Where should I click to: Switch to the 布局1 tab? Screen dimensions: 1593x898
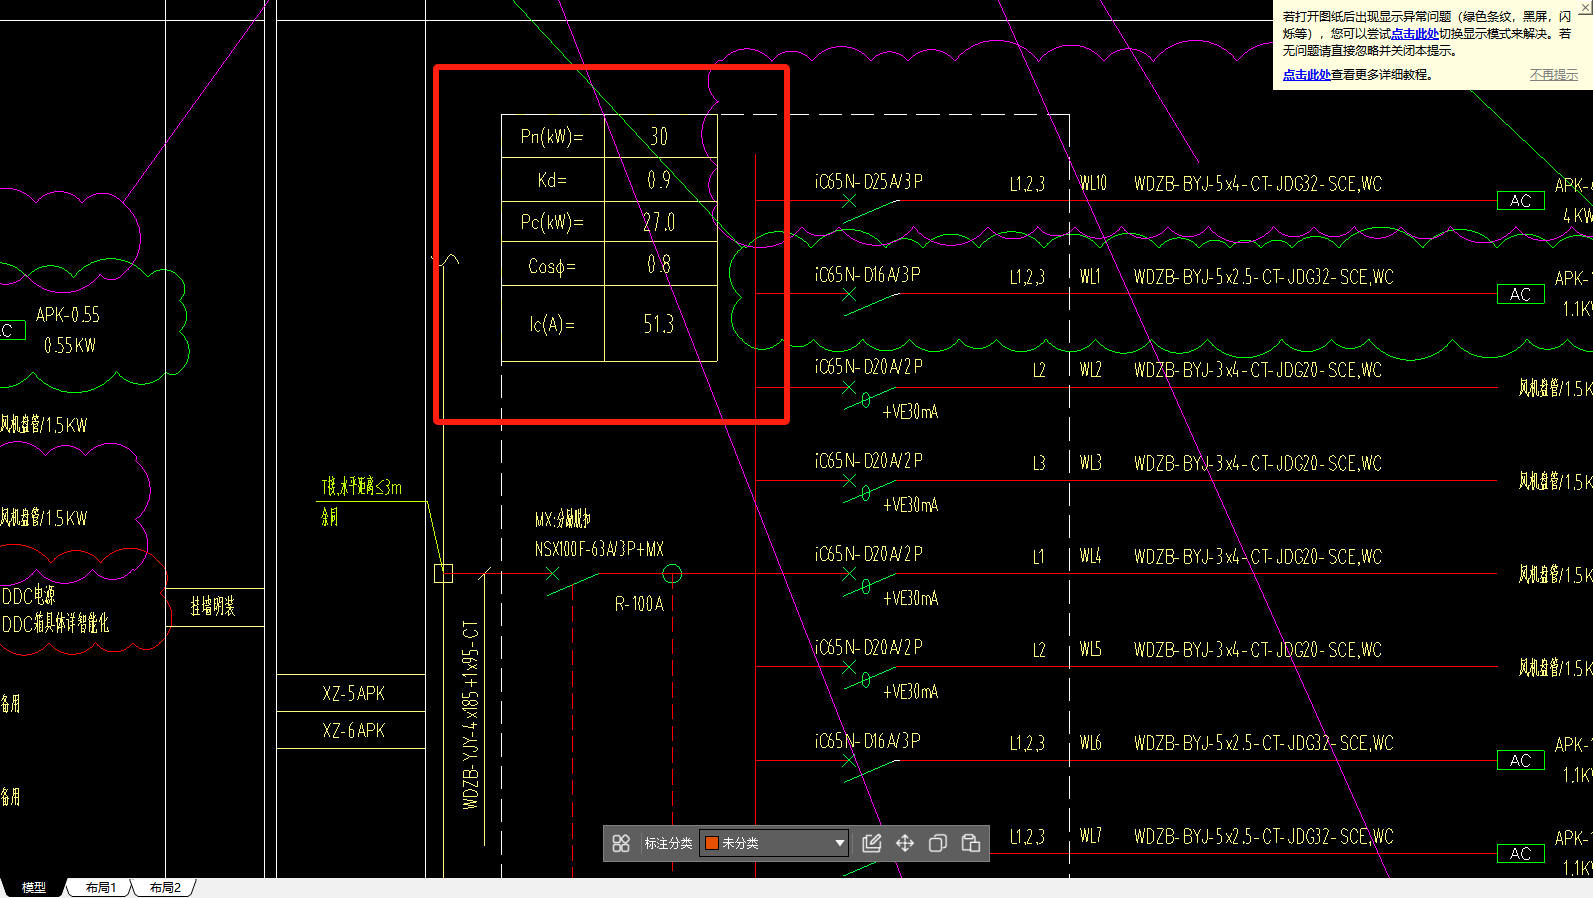tap(101, 887)
